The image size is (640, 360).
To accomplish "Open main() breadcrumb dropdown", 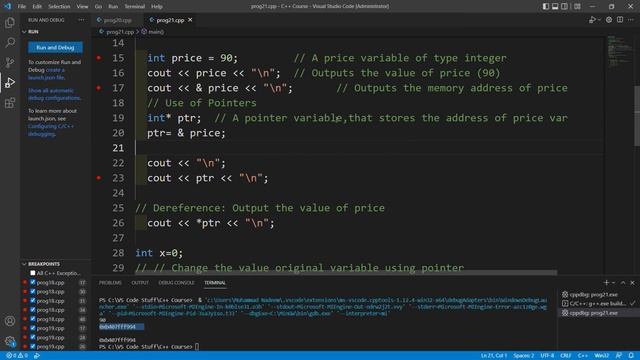I will pos(153,31).
